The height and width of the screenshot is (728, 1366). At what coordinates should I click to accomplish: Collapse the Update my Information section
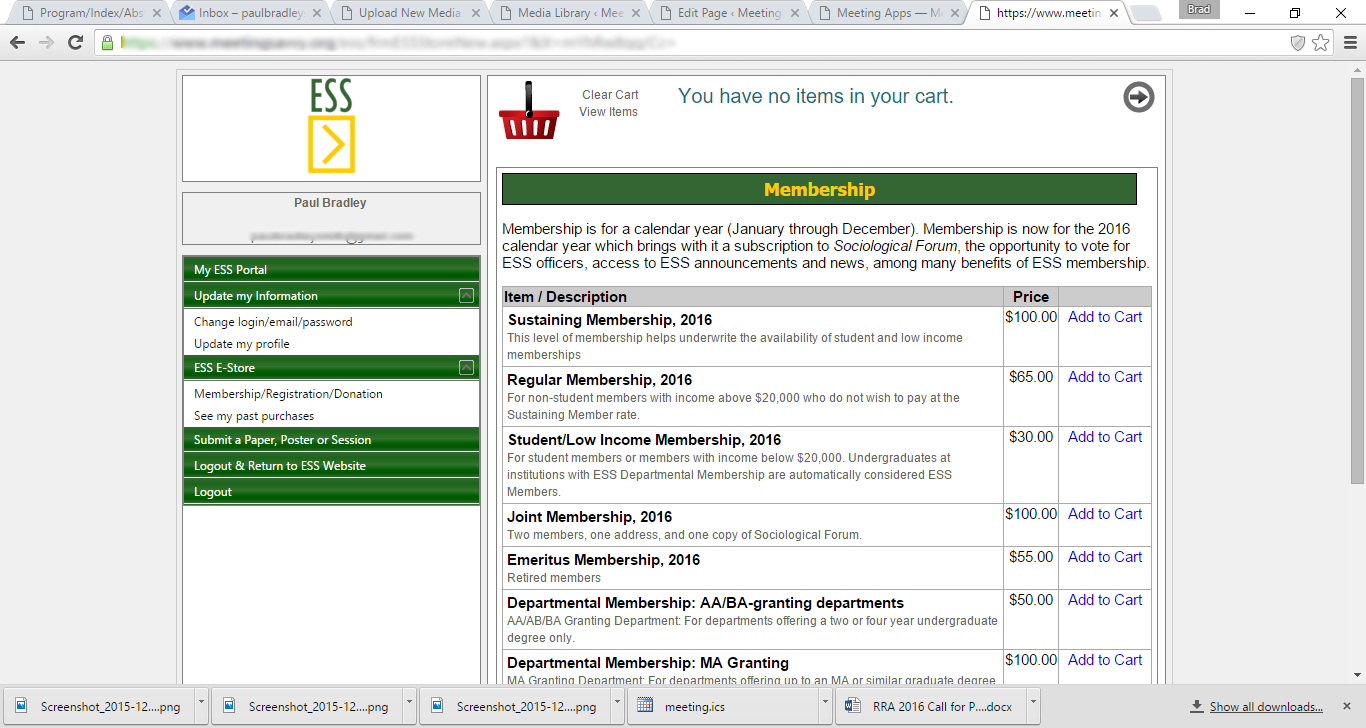tap(466, 295)
